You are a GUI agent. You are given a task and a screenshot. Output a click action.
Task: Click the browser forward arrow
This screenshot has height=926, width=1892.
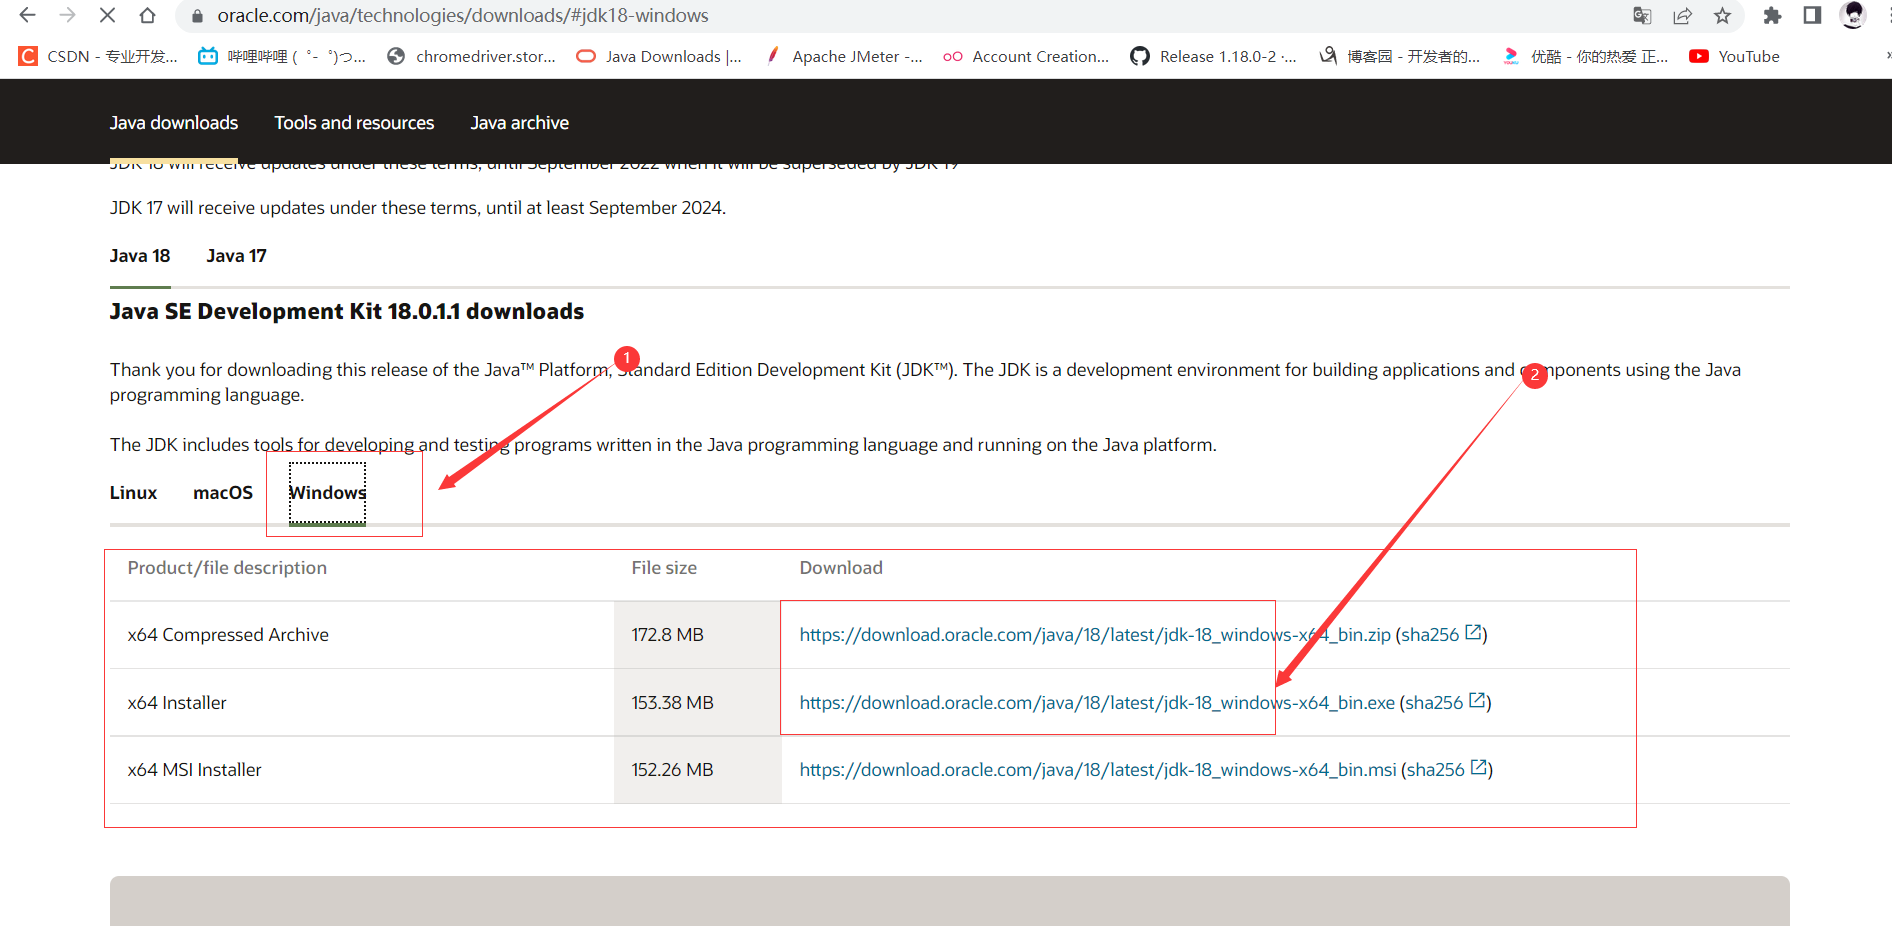pos(67,15)
